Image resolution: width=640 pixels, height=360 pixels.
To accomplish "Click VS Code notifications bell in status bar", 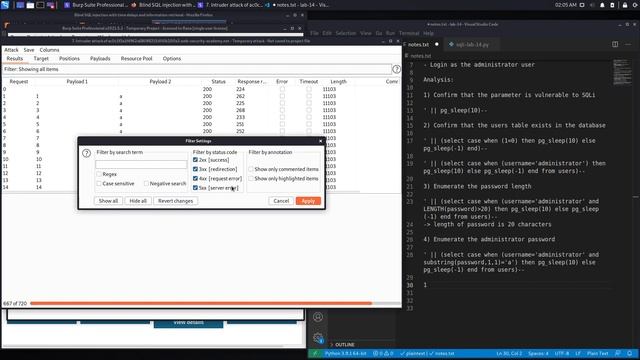I will coord(630,353).
